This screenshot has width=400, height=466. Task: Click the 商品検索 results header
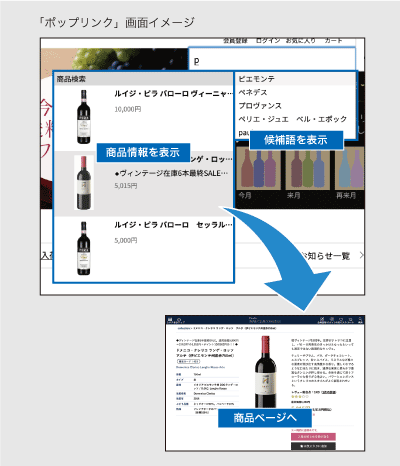click(144, 79)
